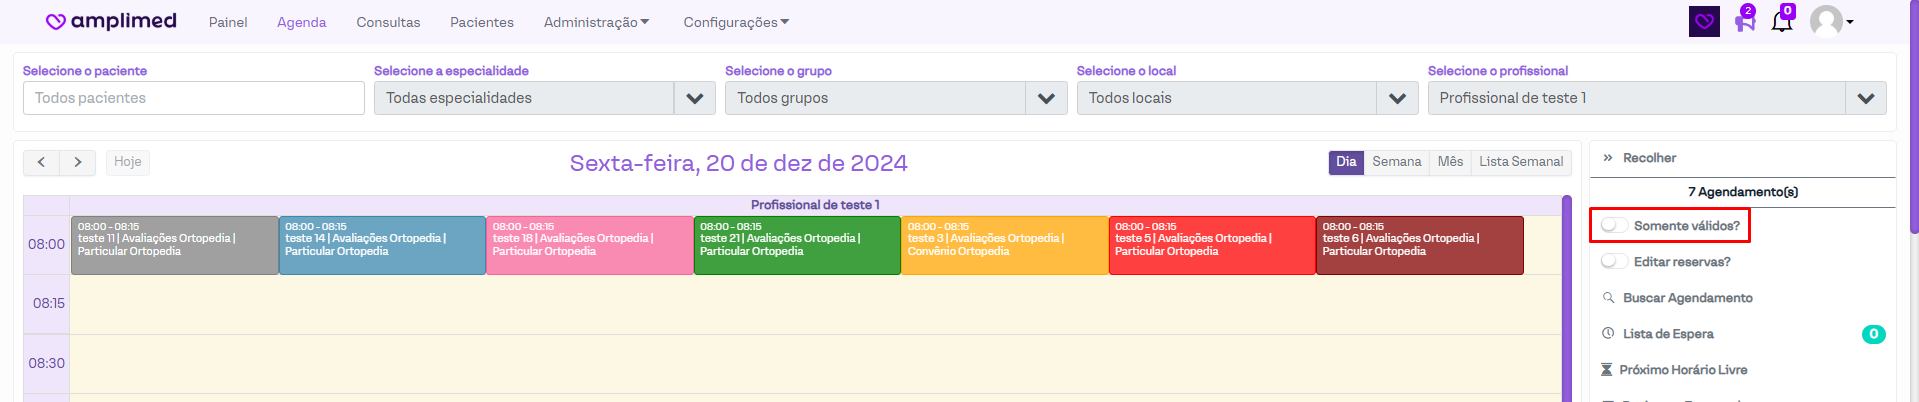This screenshot has width=1919, height=402.
Task: Open Próximo Horário Livre hourglass icon
Action: [x=1607, y=370]
